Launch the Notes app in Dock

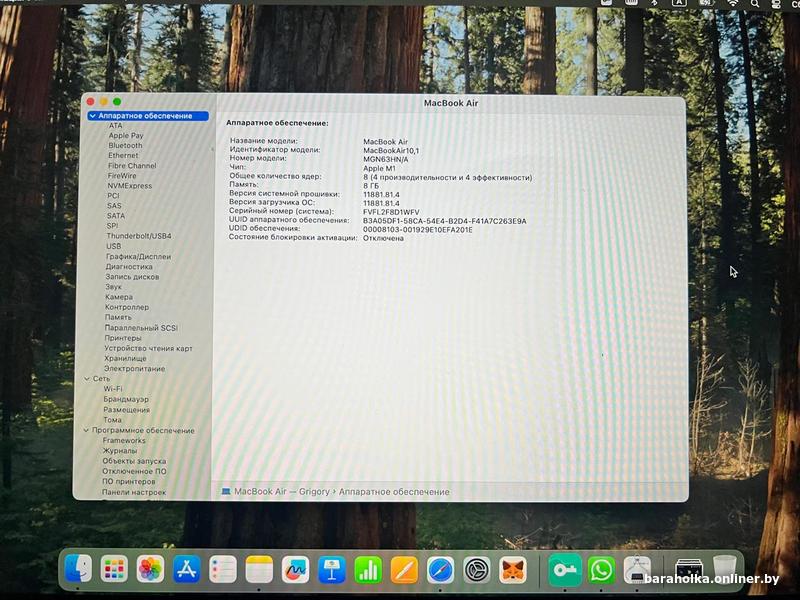point(259,569)
